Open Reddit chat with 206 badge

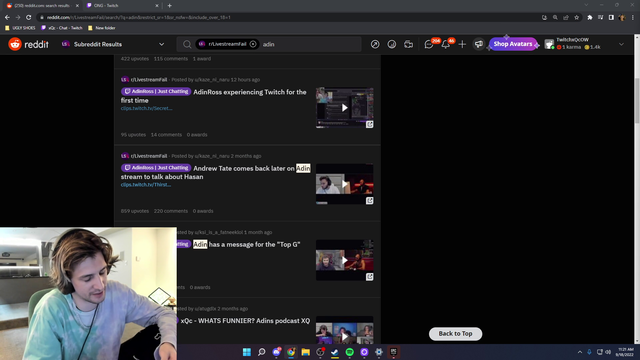click(429, 44)
